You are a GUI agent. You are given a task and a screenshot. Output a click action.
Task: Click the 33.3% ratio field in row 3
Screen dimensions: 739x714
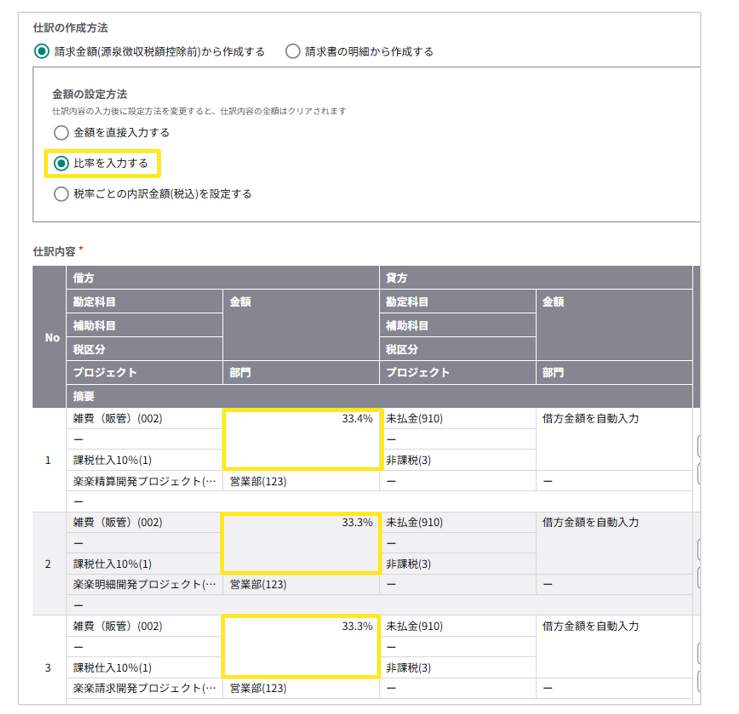pos(301,646)
